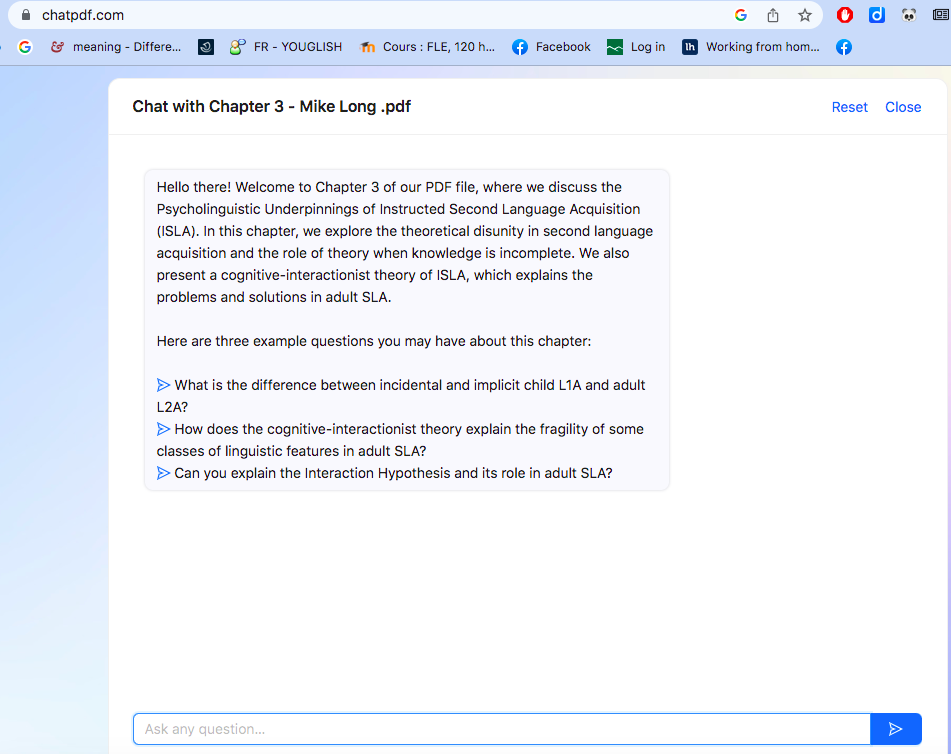Viewport: 951px width, 754px height.
Task: Click the Ask any question input field
Action: 502,729
